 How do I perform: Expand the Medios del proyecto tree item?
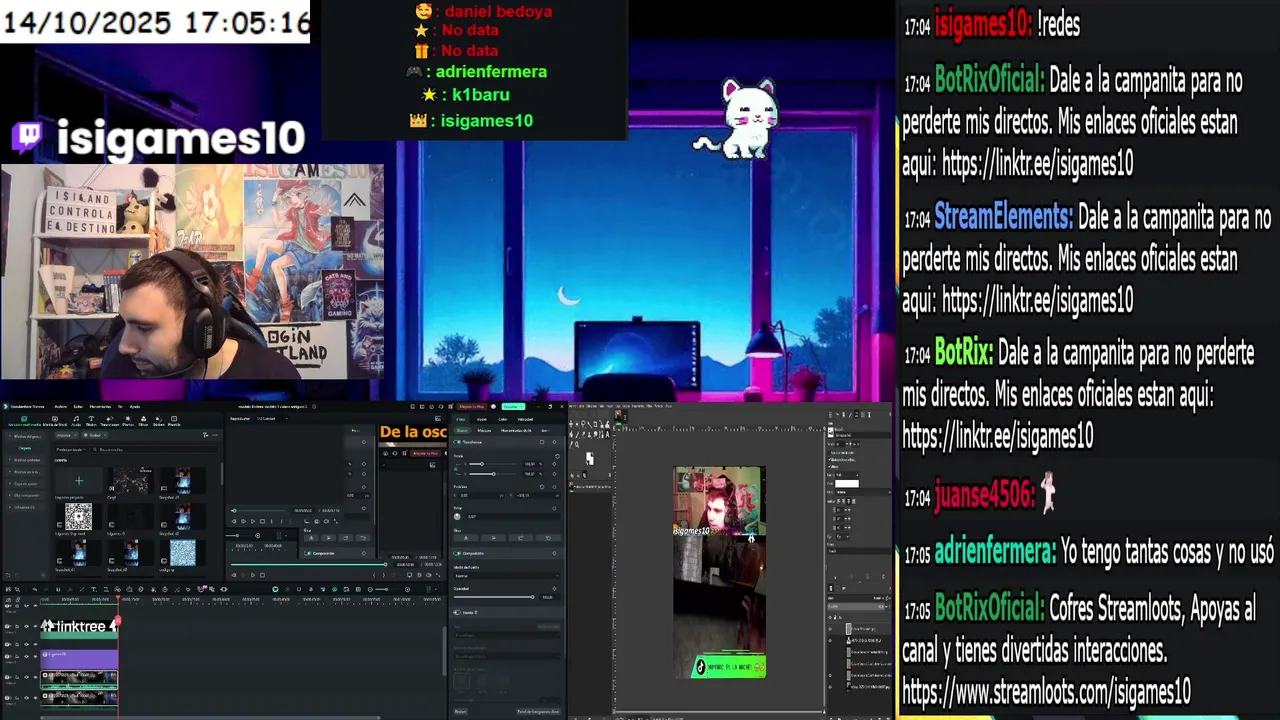click(x=25, y=436)
